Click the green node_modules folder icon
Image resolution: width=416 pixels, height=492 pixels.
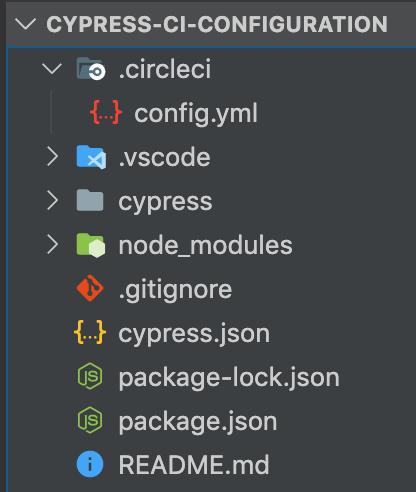click(91, 245)
